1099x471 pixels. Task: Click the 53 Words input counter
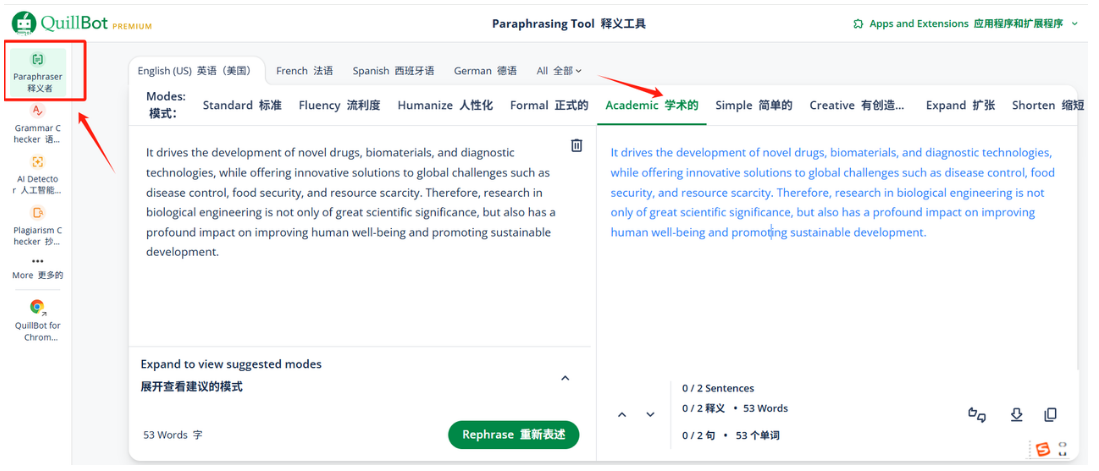click(172, 435)
